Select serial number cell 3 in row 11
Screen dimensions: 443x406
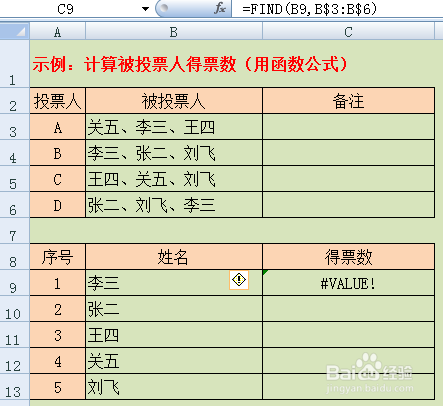(x=58, y=335)
